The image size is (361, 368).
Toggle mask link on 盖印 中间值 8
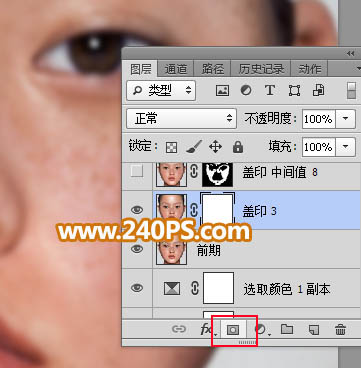(194, 172)
